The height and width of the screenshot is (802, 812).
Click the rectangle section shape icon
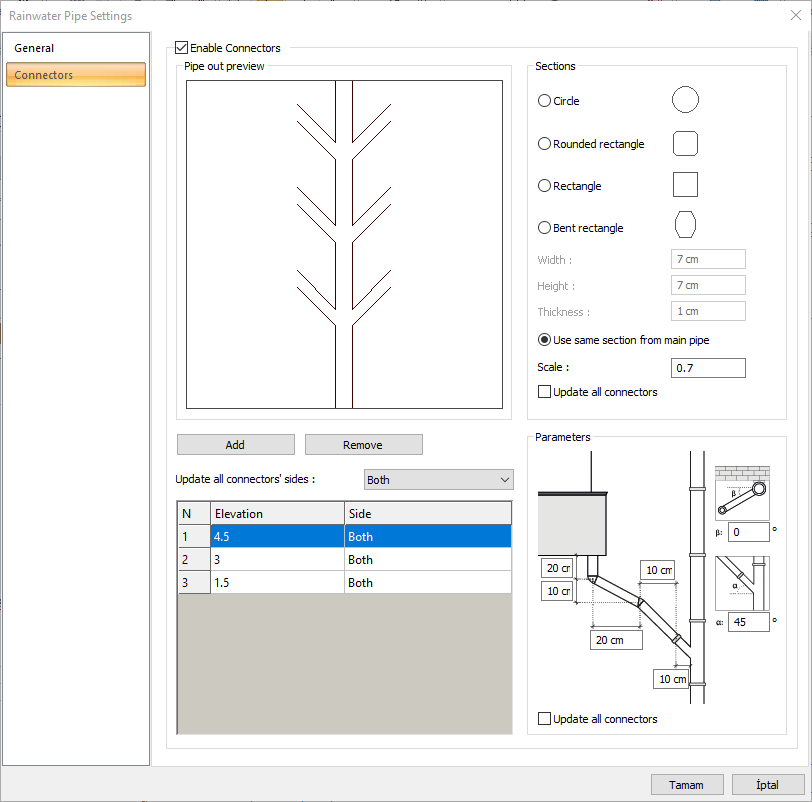[x=685, y=185]
